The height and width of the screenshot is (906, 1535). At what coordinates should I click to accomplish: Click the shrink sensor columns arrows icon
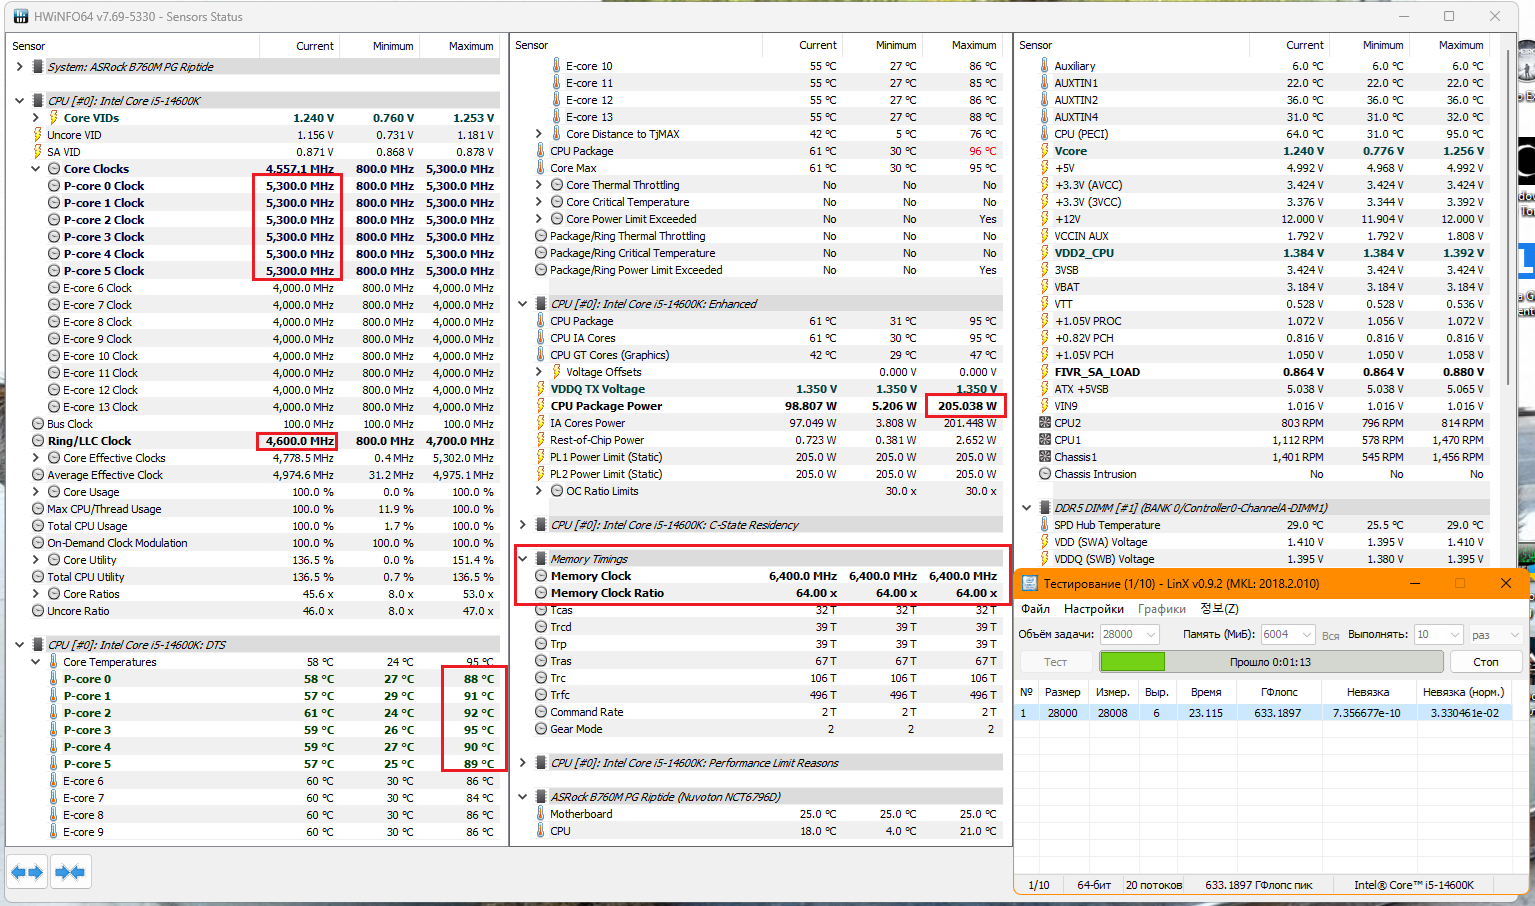coord(70,873)
